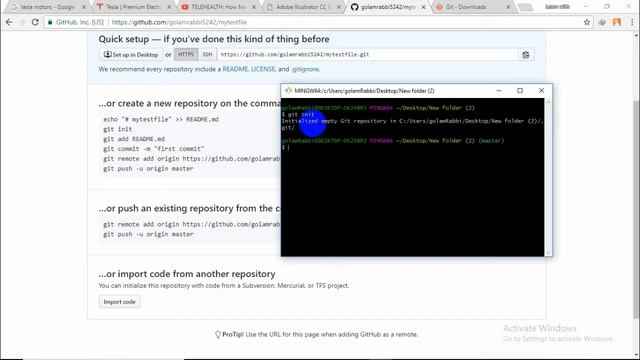Viewport: 640px width, 360px height.
Task: Reload the GitHub page
Action: coord(35,22)
